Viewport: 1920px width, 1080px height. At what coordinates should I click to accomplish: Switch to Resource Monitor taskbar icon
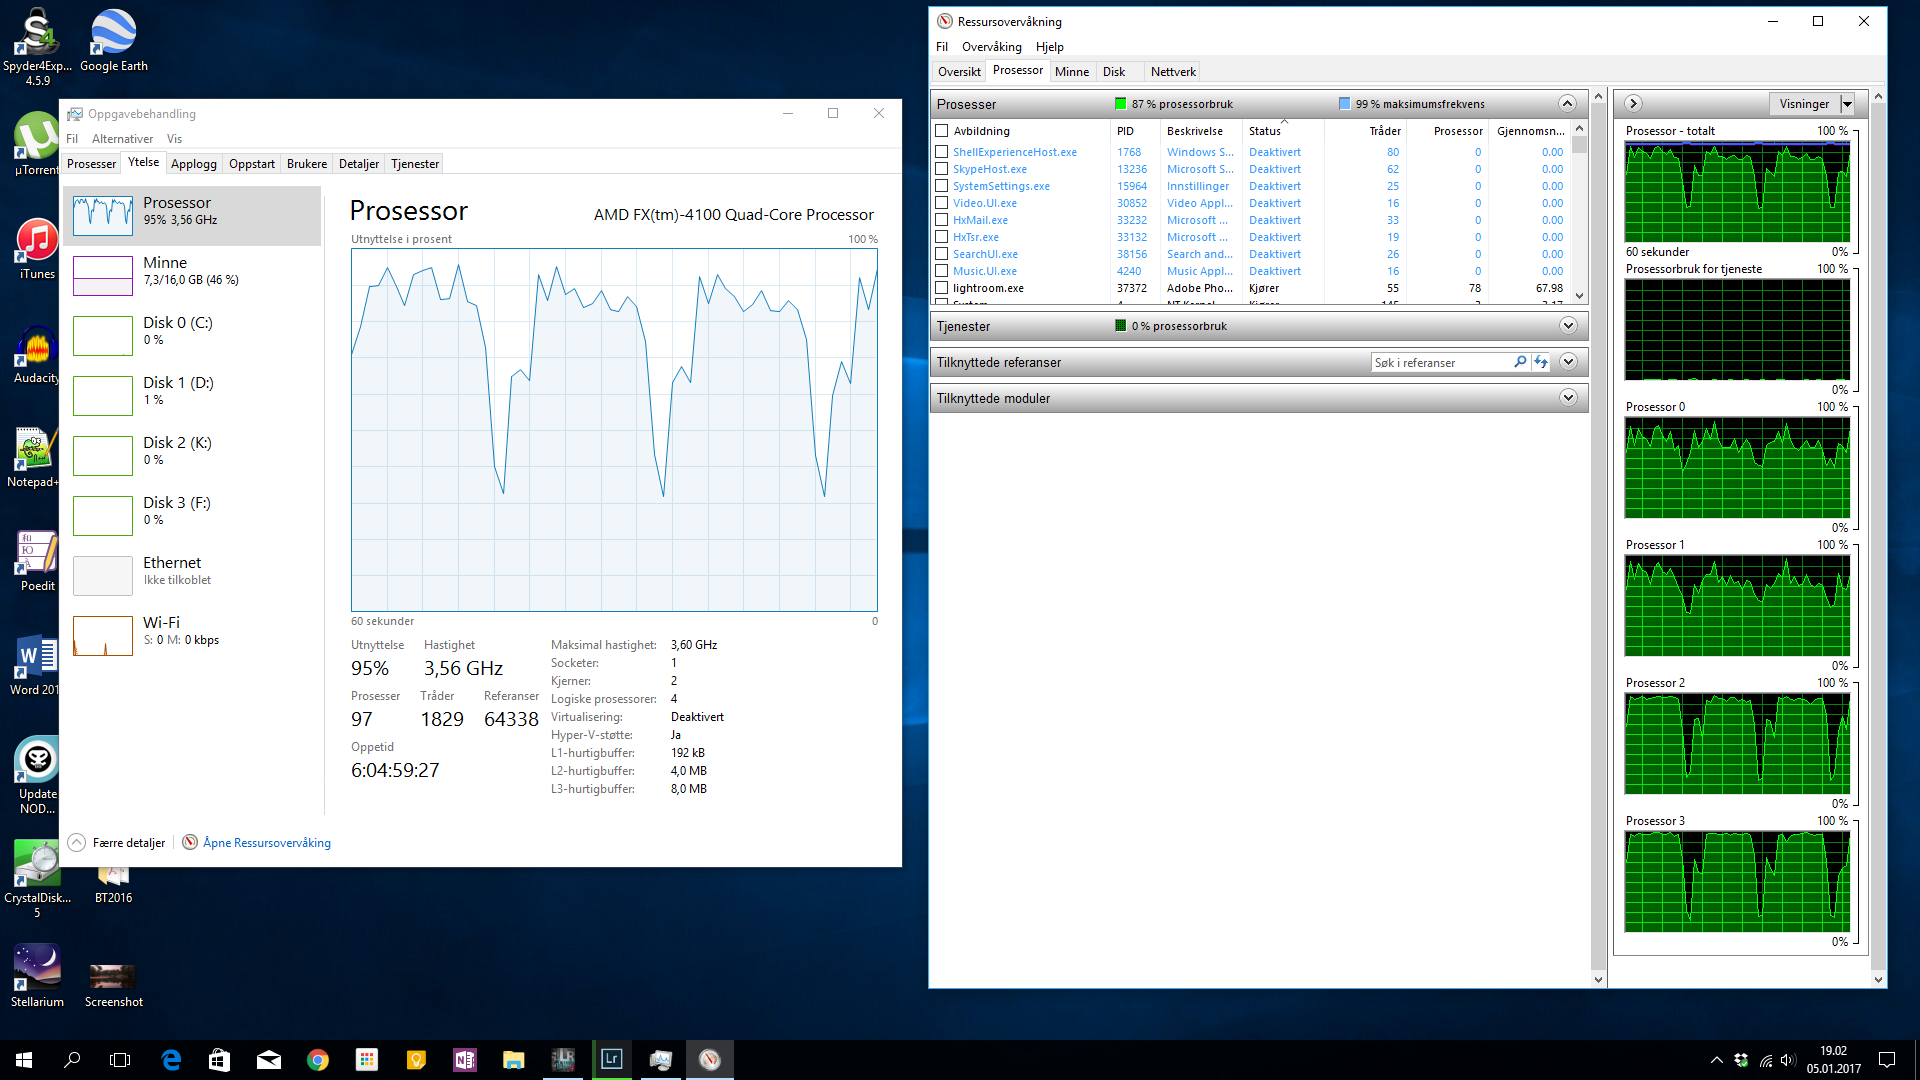point(710,1060)
